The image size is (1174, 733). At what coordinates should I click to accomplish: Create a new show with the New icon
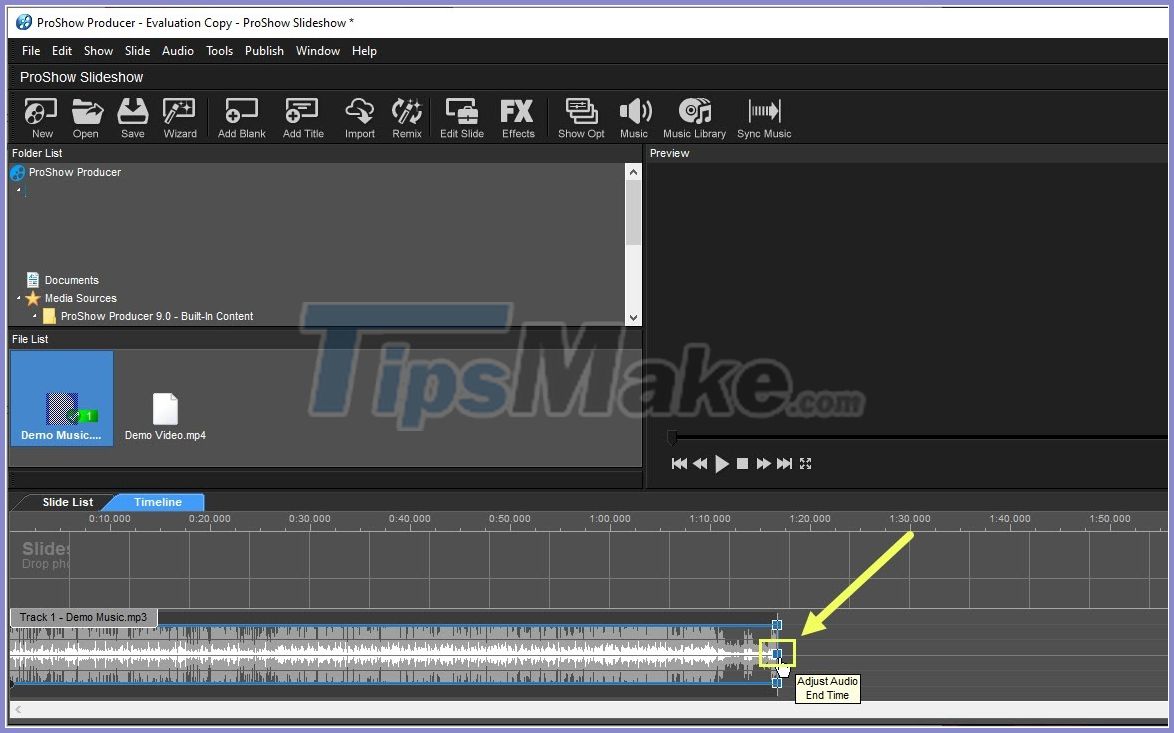pos(40,117)
